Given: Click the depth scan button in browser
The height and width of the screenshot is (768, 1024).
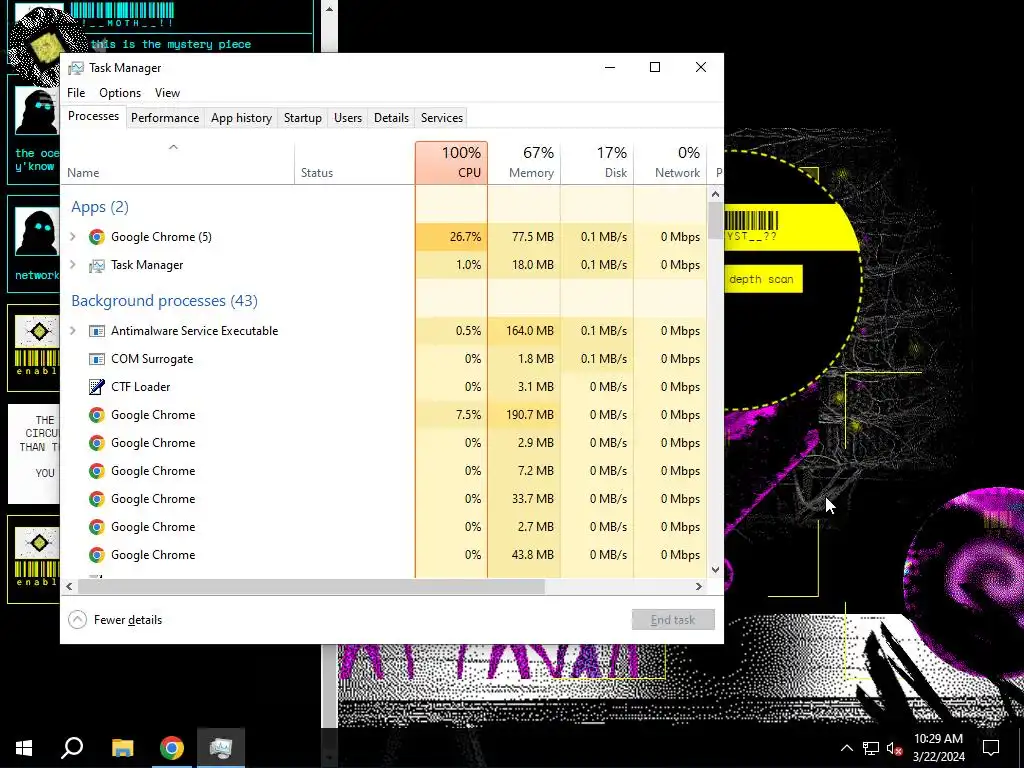Looking at the screenshot, I should (x=763, y=280).
